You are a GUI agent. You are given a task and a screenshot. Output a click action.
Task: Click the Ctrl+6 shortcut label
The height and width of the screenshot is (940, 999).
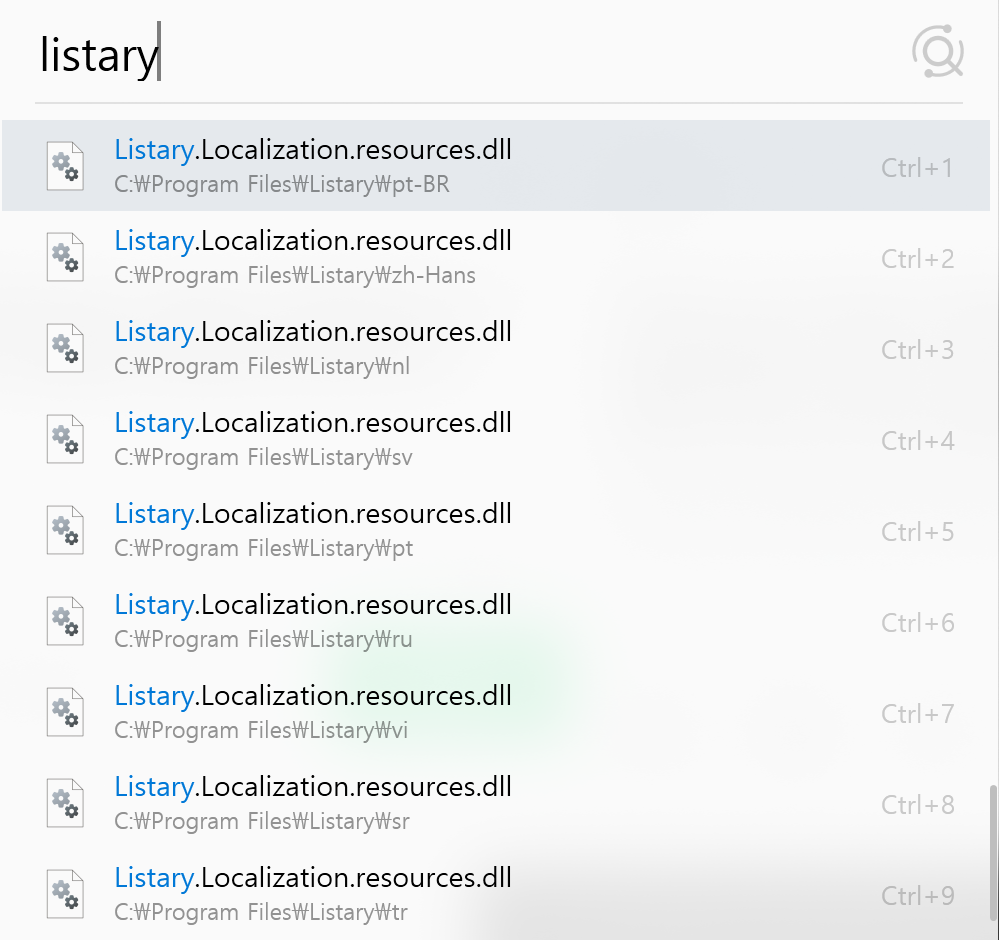click(x=917, y=624)
